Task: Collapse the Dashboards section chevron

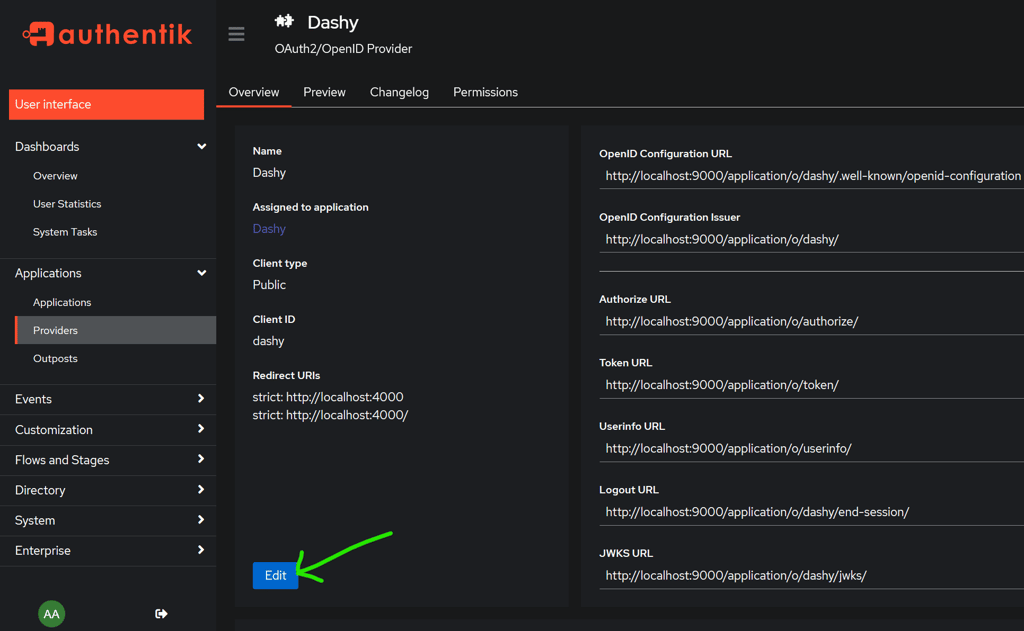Action: pos(202,146)
